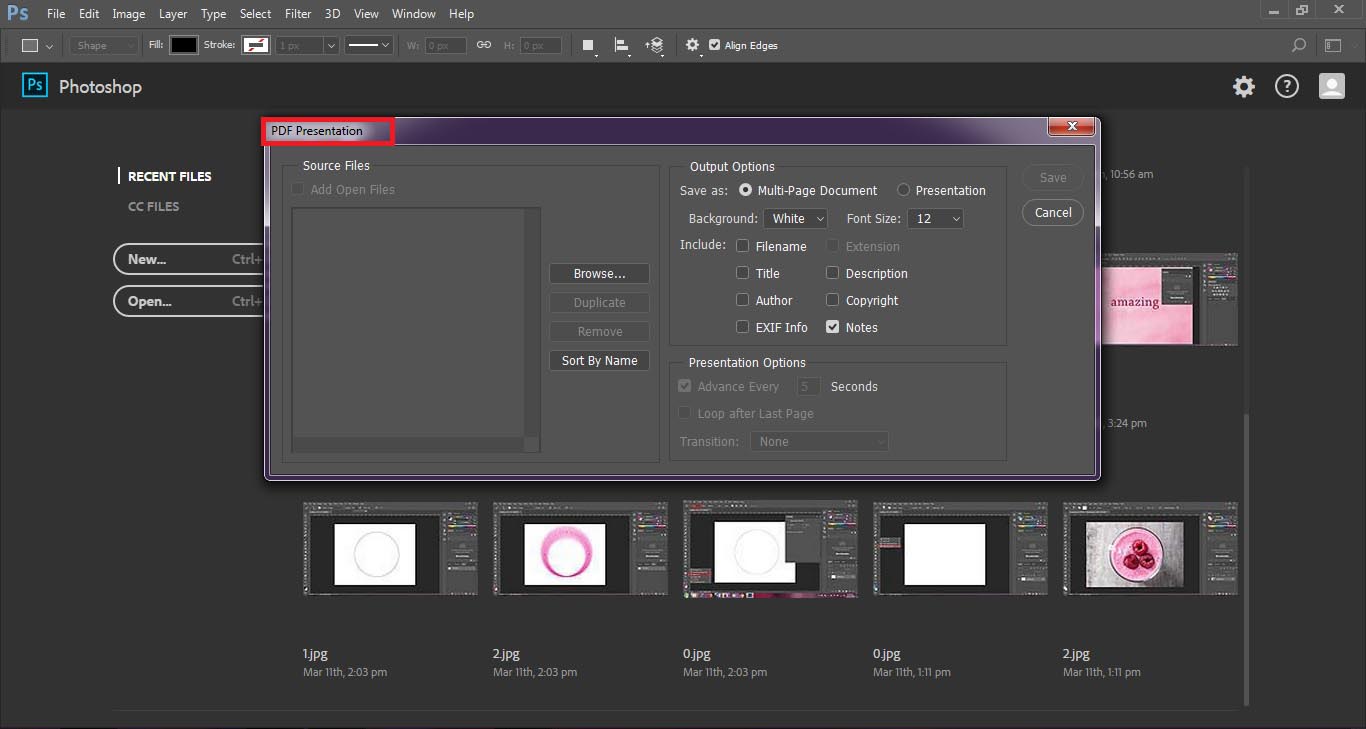Enable the Author include checkbox
The width and height of the screenshot is (1366, 729).
tap(742, 300)
